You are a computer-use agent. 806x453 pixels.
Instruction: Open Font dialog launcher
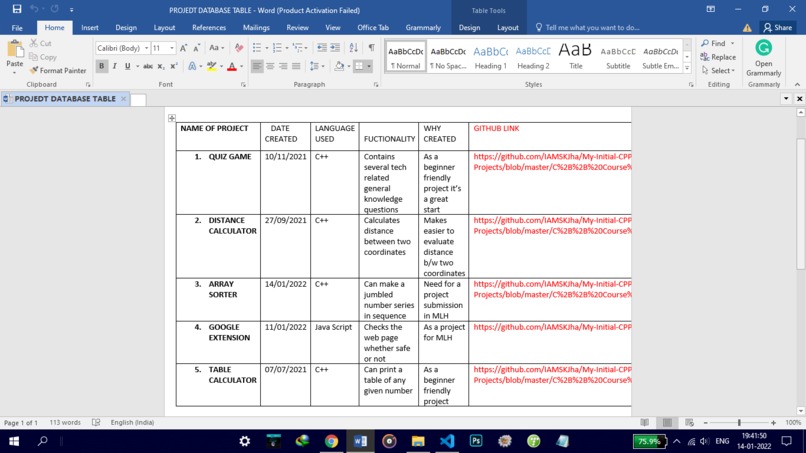click(243, 85)
